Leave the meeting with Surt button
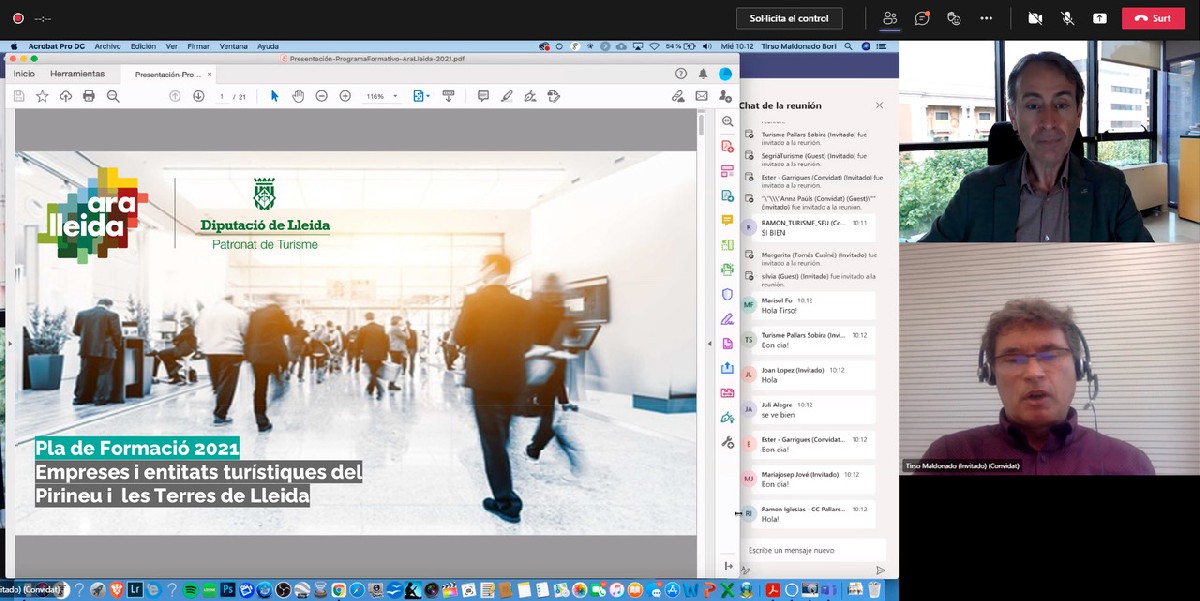This screenshot has width=1200, height=601. (x=1152, y=18)
